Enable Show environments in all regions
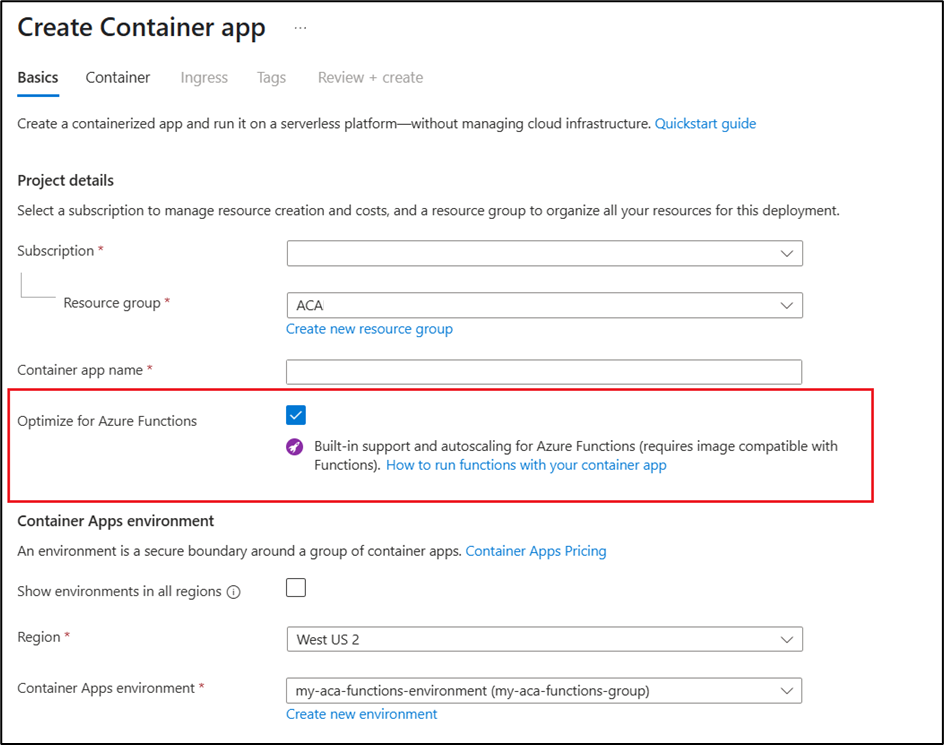The height and width of the screenshot is (745, 944). [x=296, y=588]
